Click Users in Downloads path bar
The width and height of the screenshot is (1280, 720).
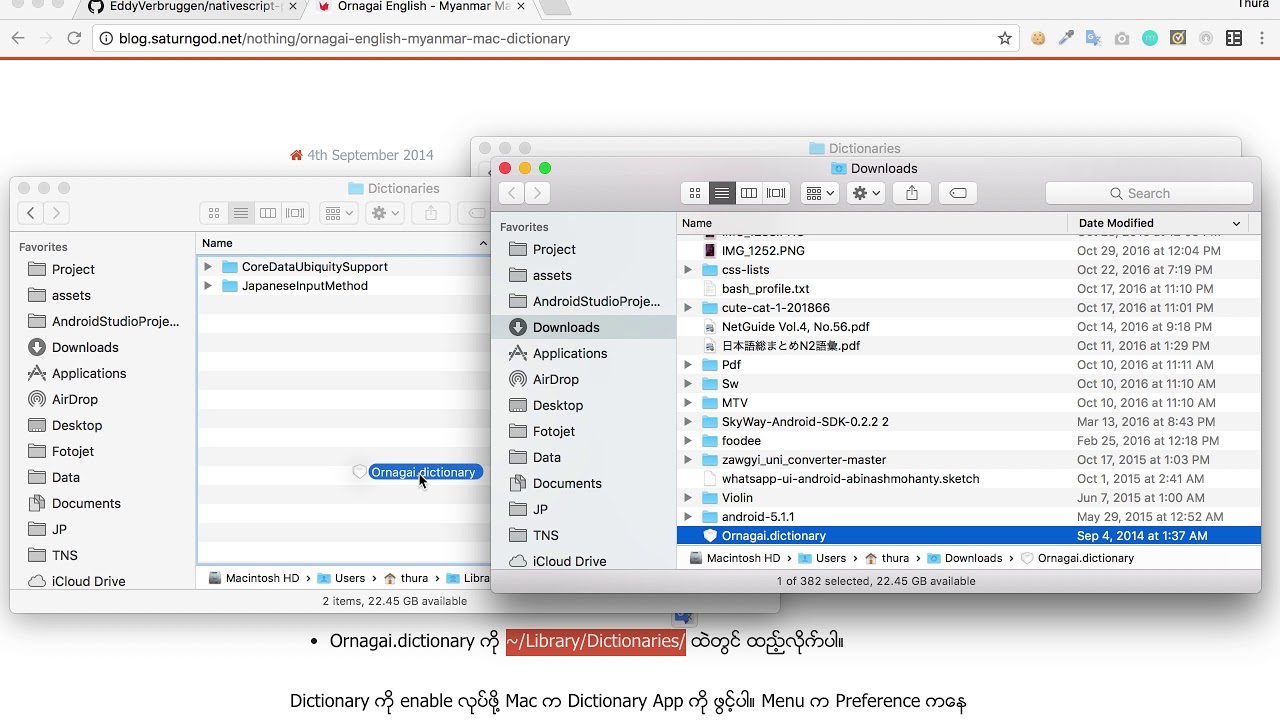click(822, 558)
